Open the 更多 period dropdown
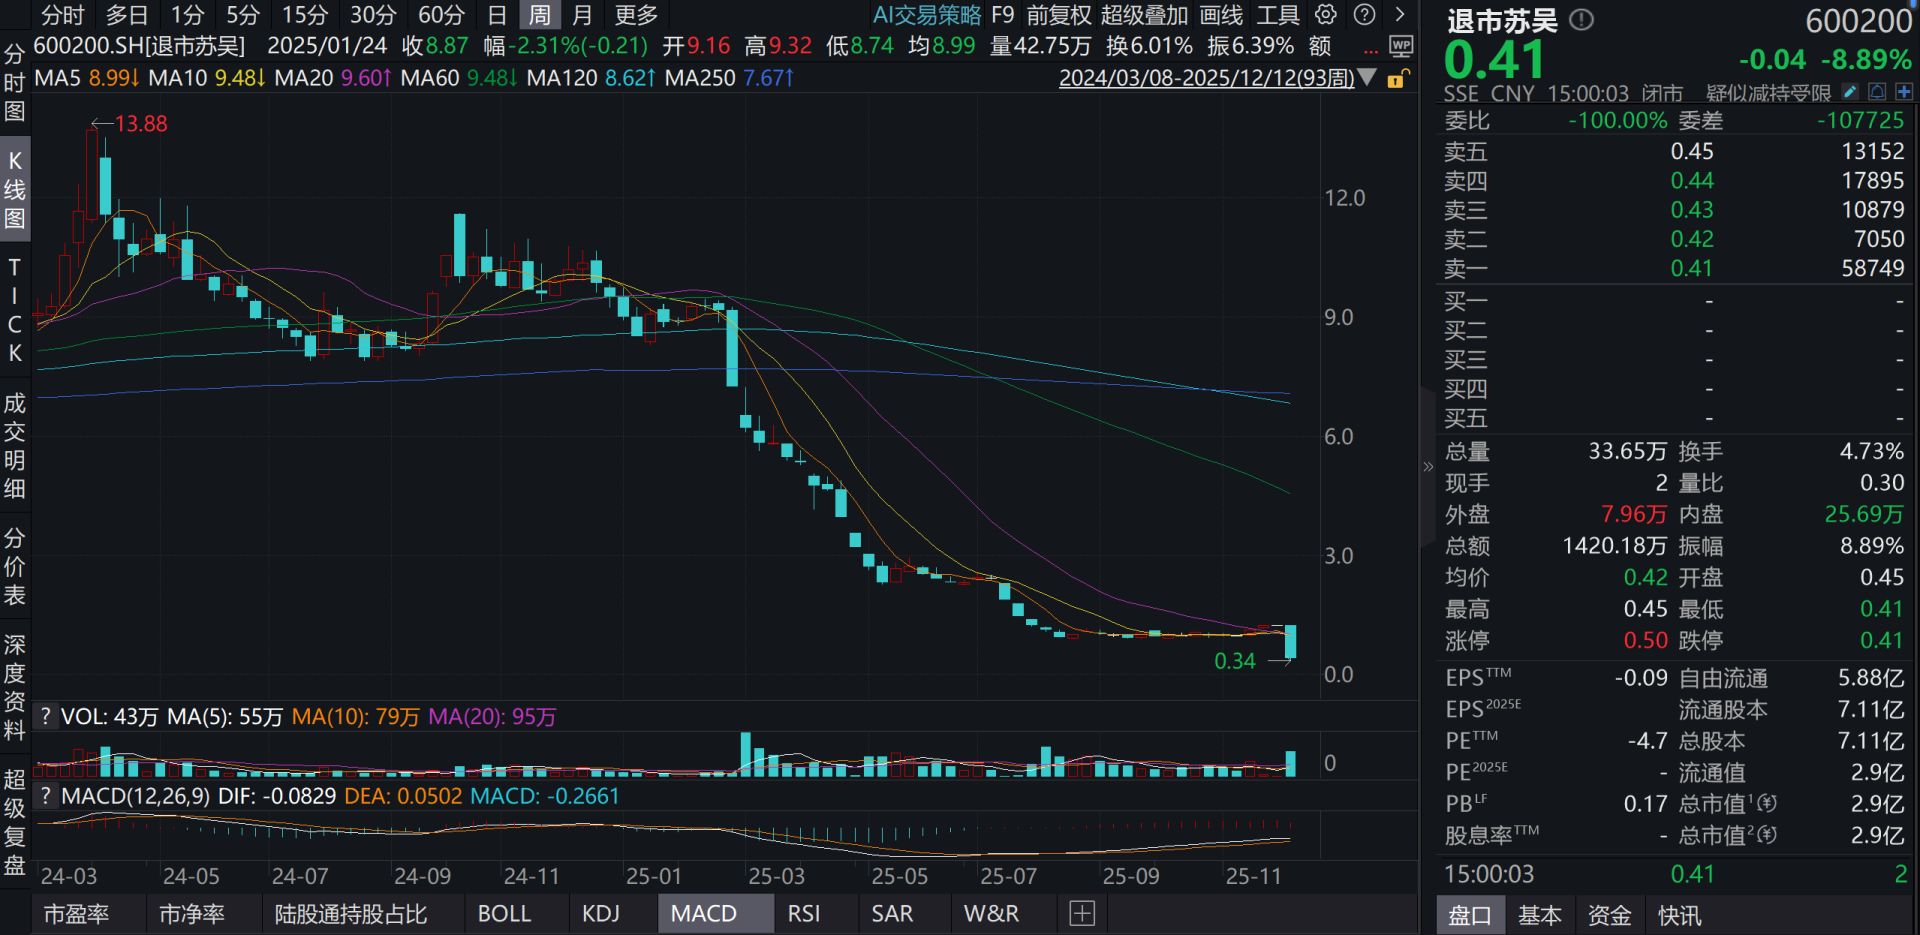 (636, 15)
